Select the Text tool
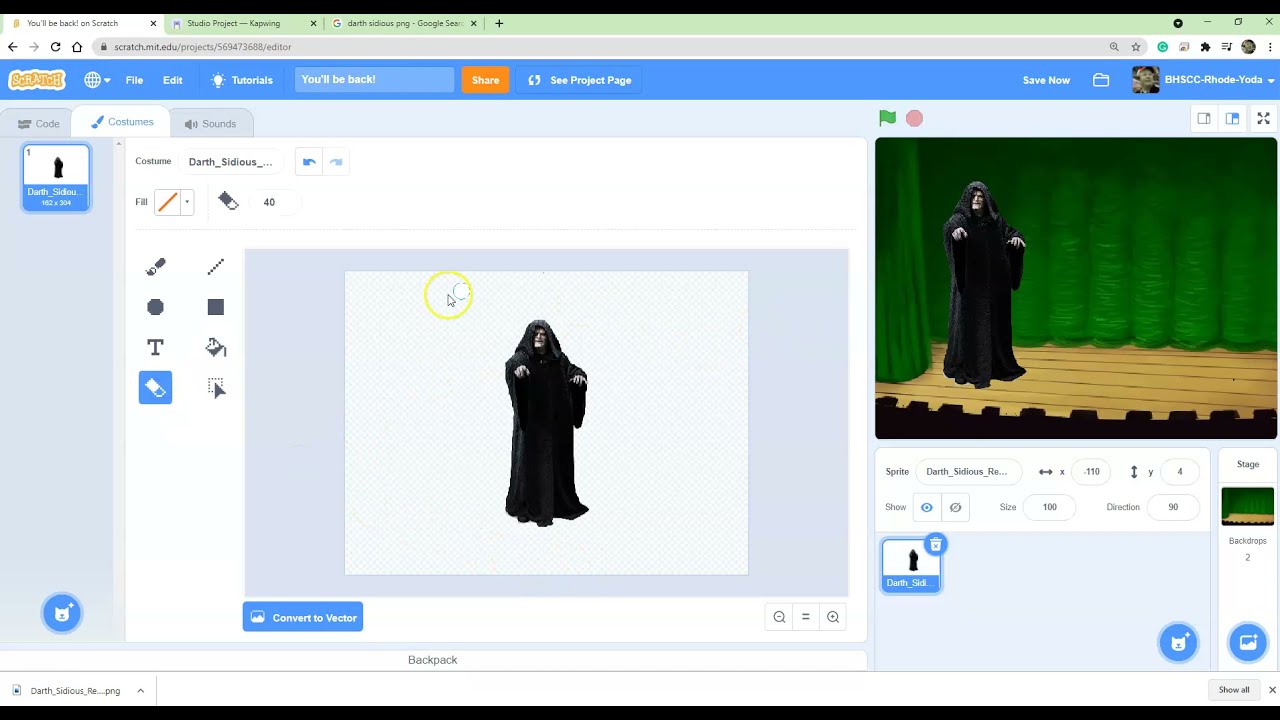Image resolution: width=1280 pixels, height=720 pixels. pos(155,347)
